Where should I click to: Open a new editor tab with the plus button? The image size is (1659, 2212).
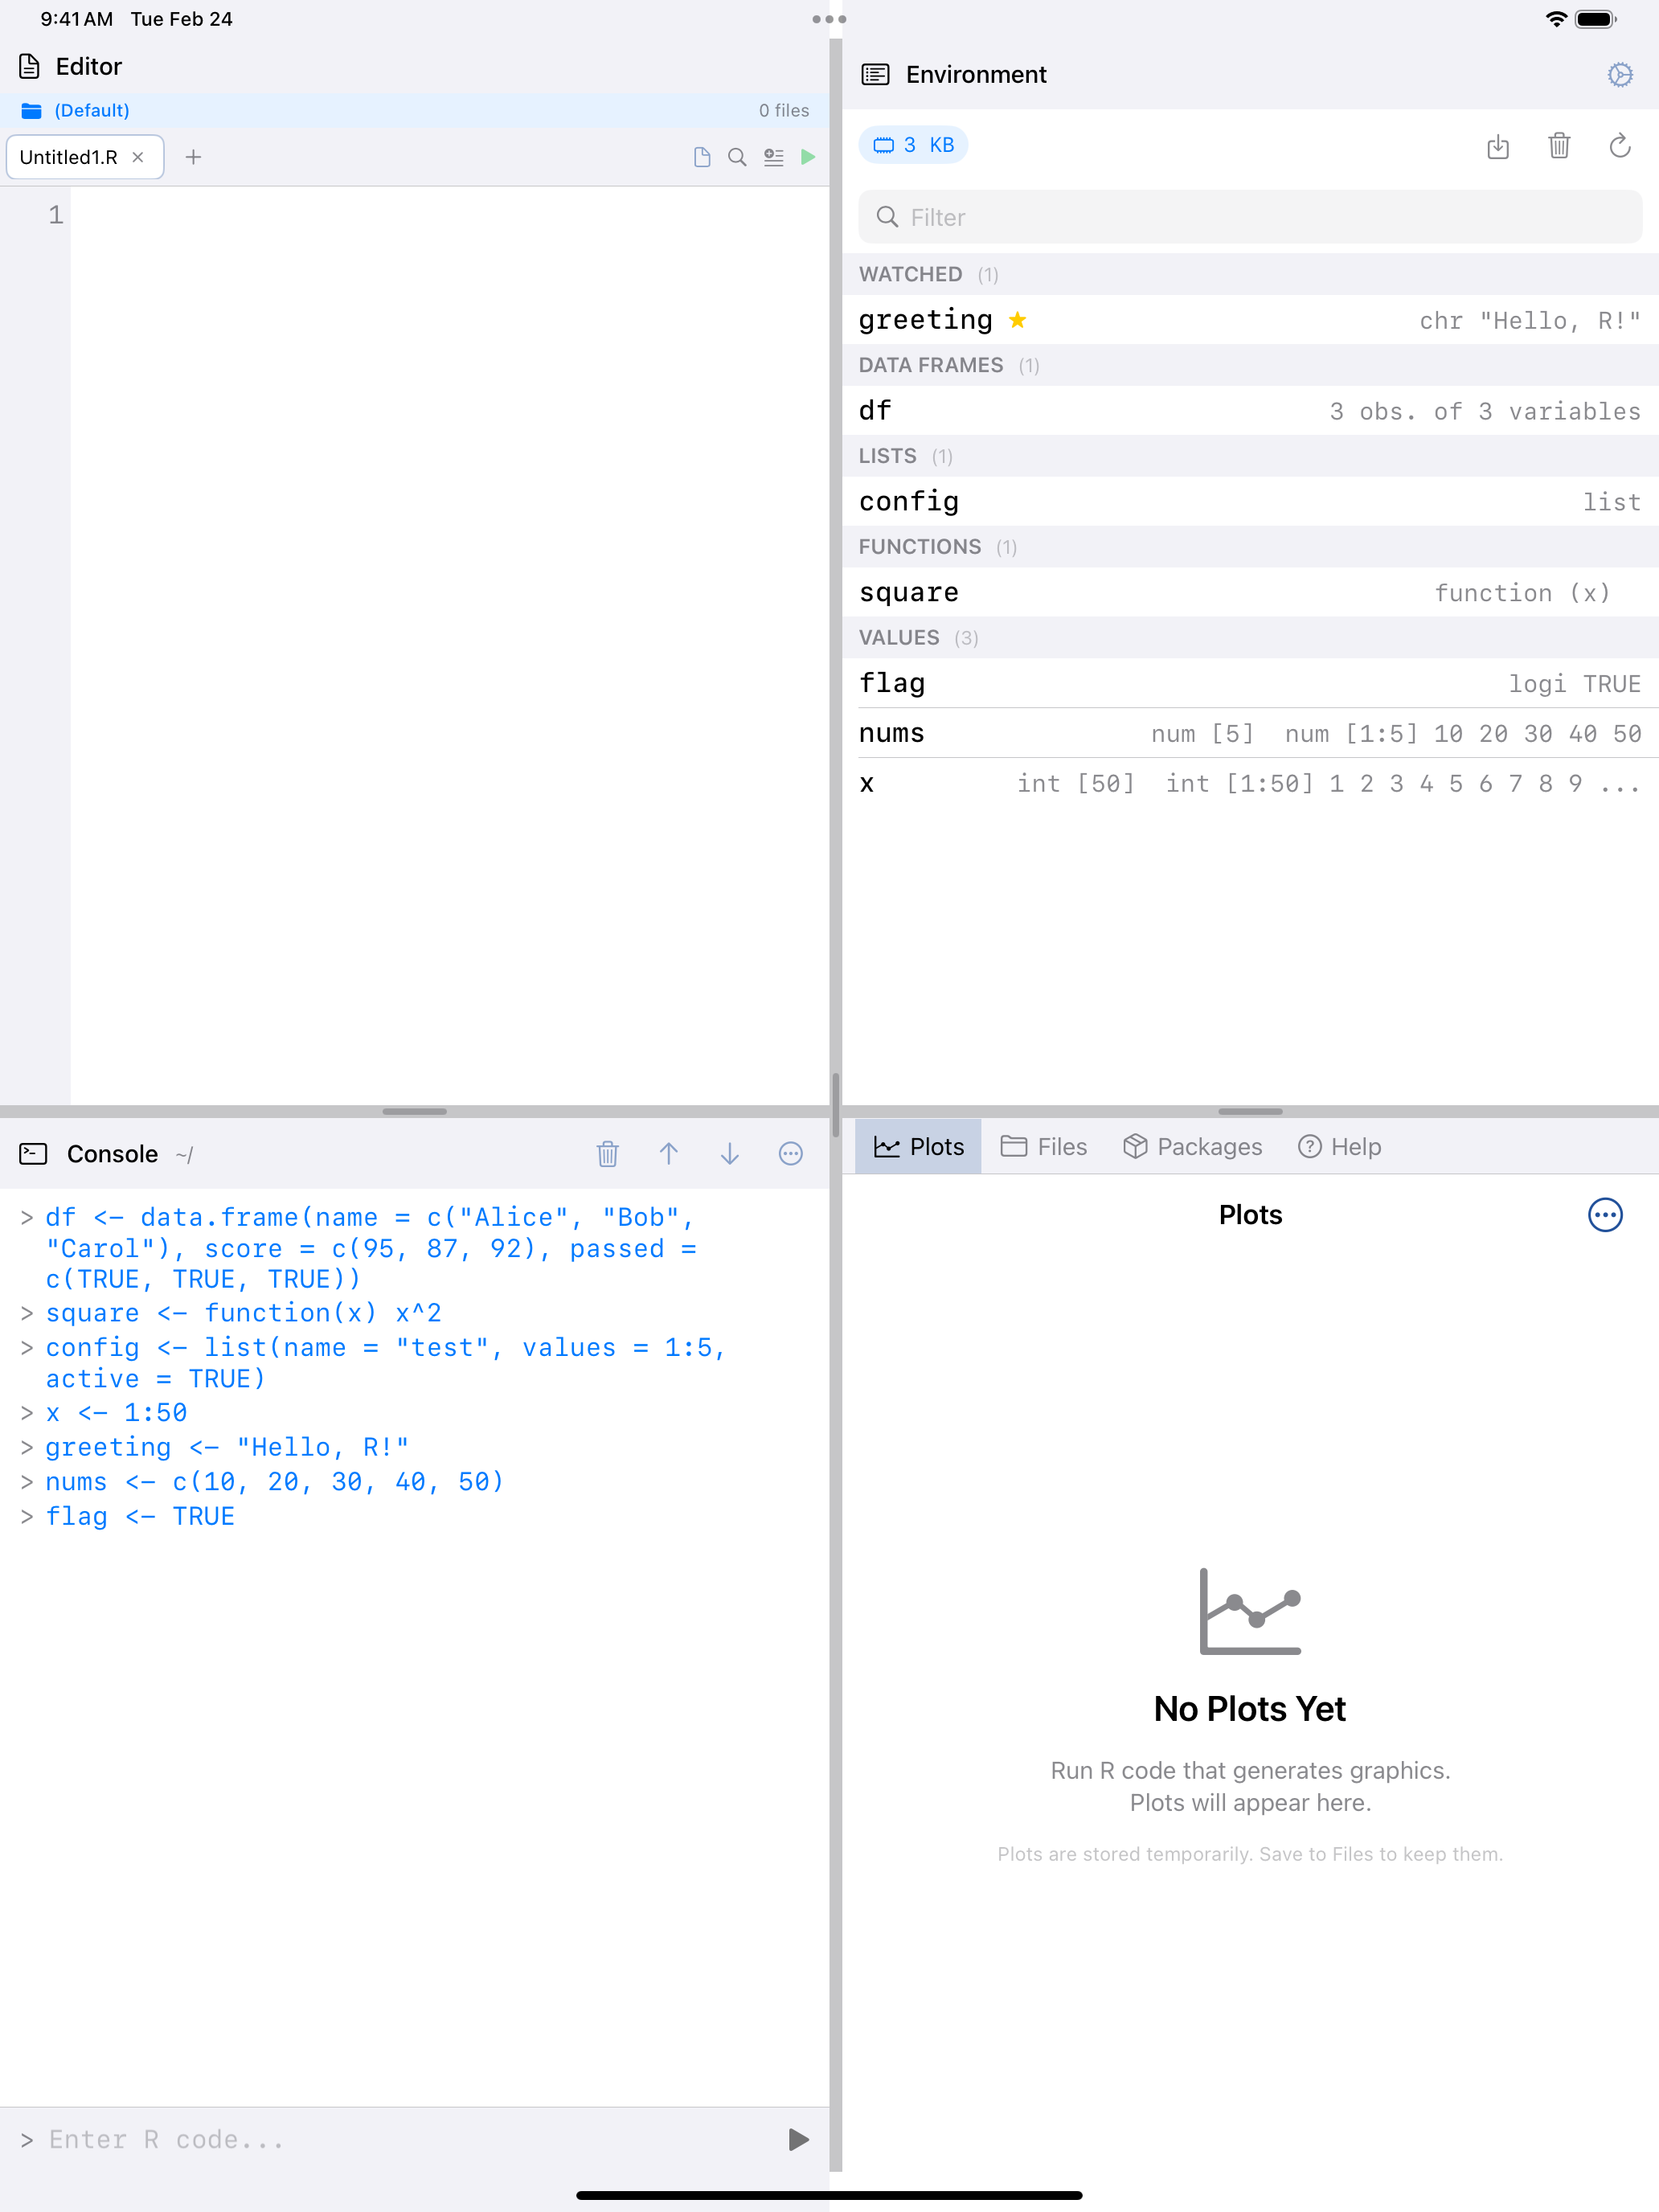click(193, 157)
